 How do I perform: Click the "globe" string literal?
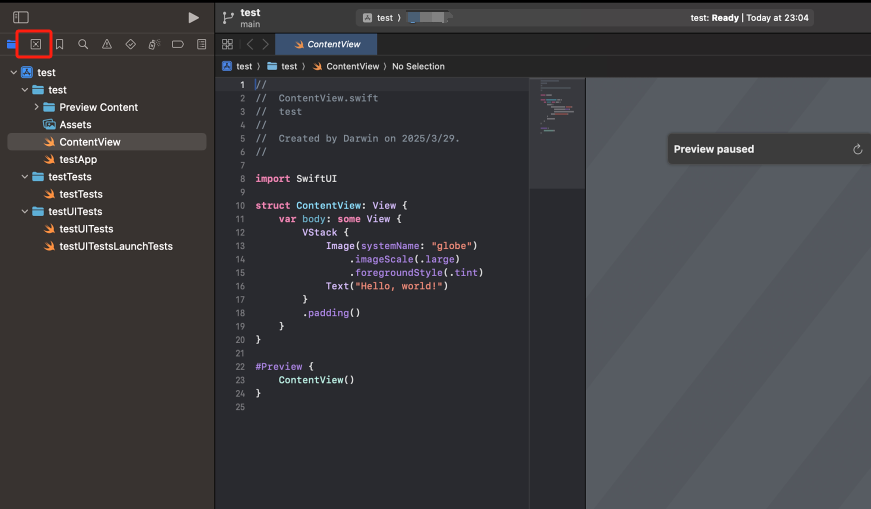(452, 246)
